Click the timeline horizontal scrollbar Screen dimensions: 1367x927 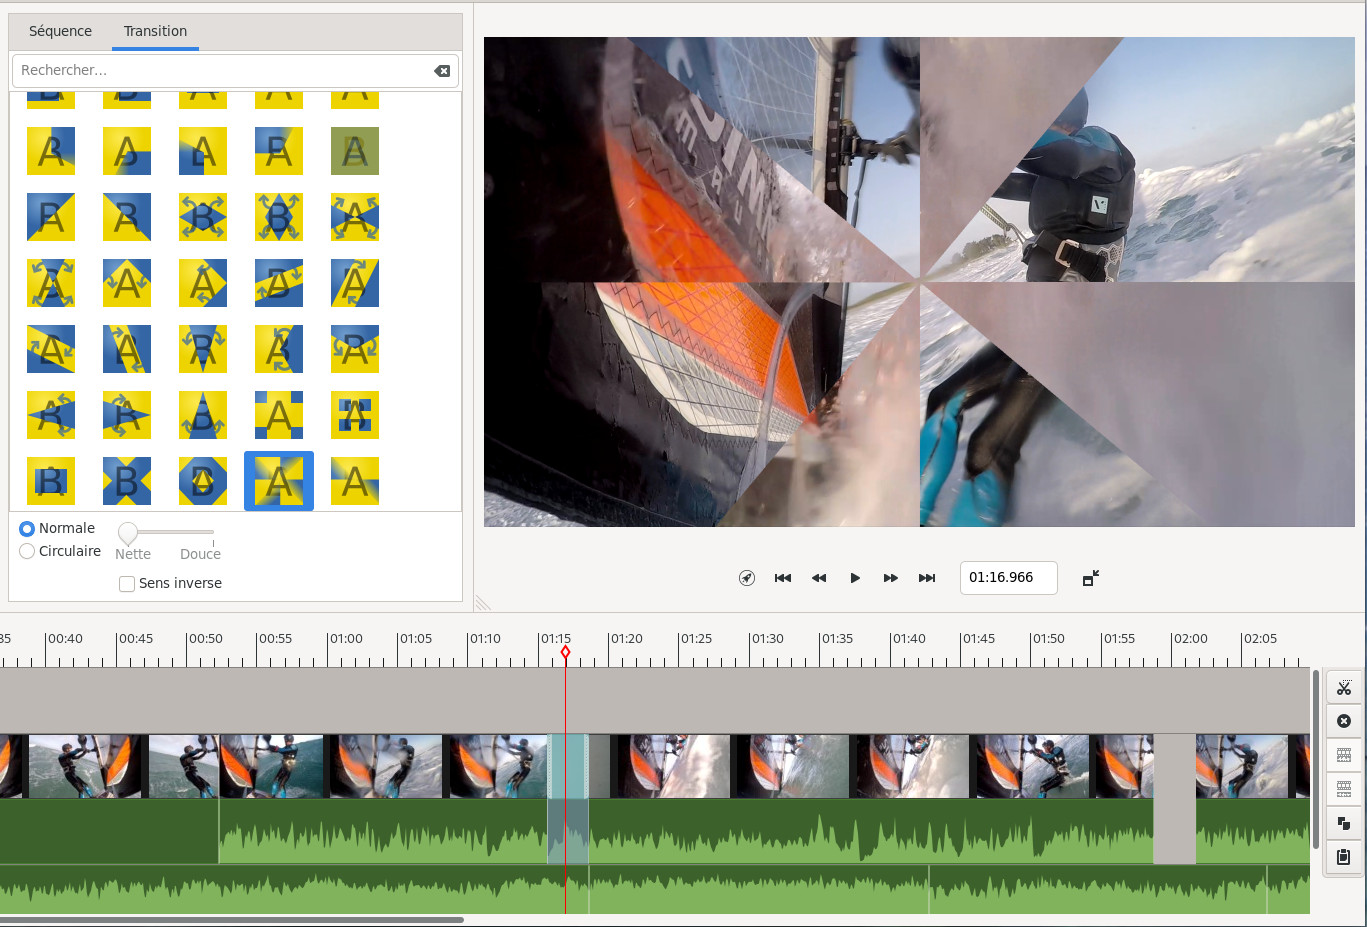pyautogui.click(x=232, y=919)
